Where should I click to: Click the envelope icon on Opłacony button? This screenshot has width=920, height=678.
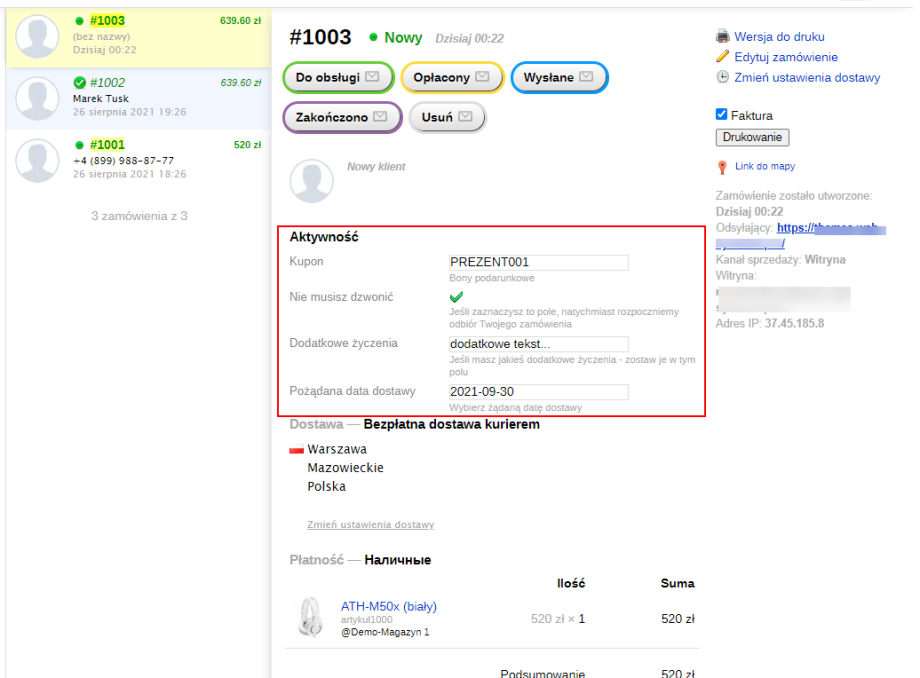[x=482, y=77]
